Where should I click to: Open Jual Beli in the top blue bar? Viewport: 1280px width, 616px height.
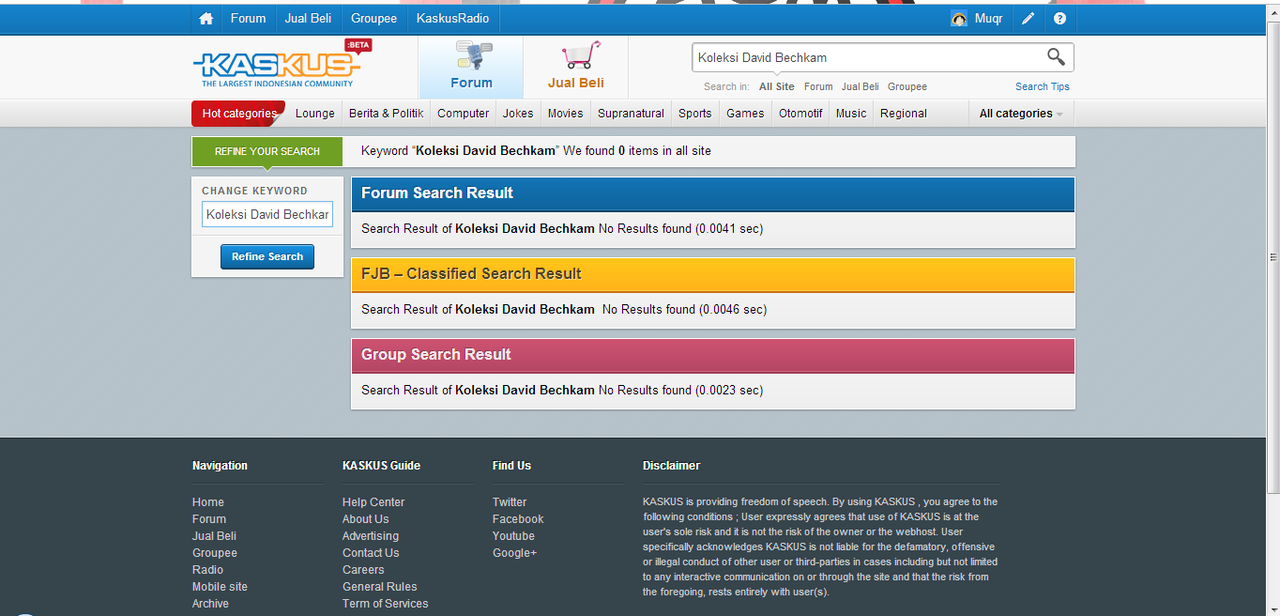tap(308, 19)
